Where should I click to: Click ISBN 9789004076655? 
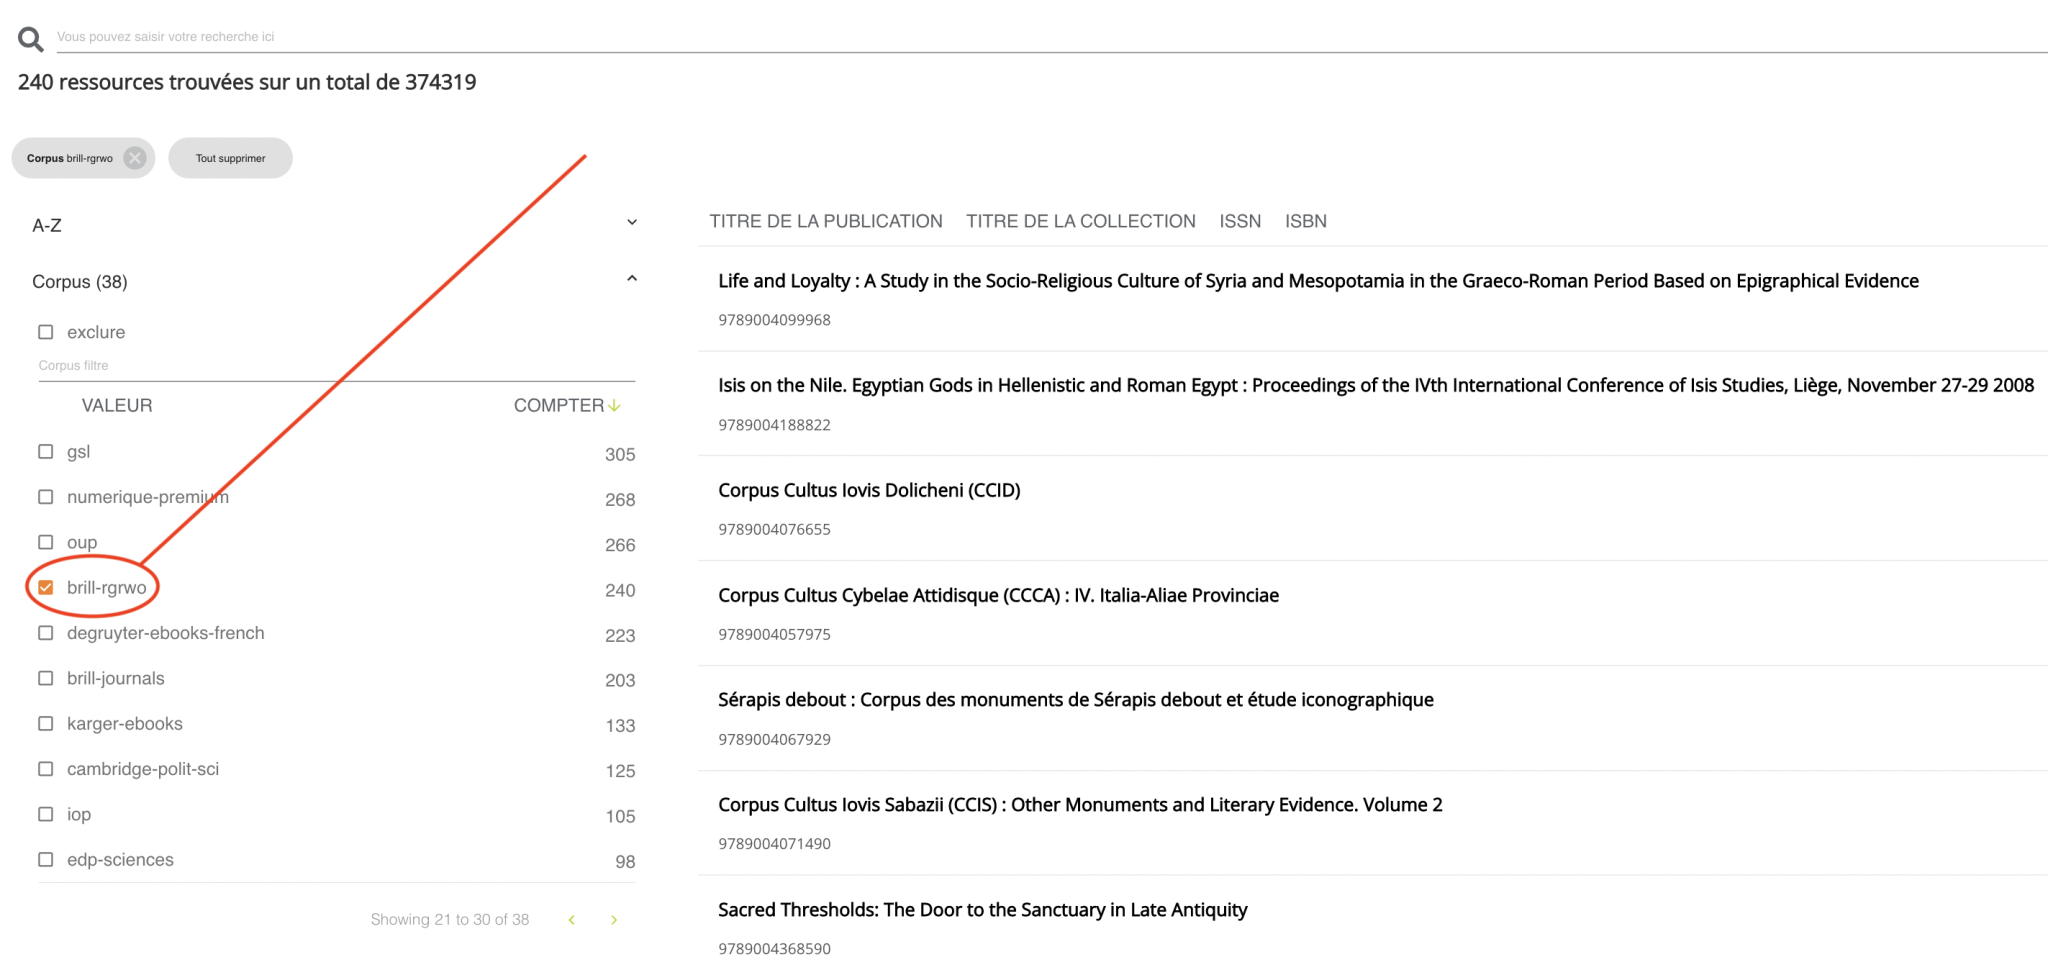point(774,529)
